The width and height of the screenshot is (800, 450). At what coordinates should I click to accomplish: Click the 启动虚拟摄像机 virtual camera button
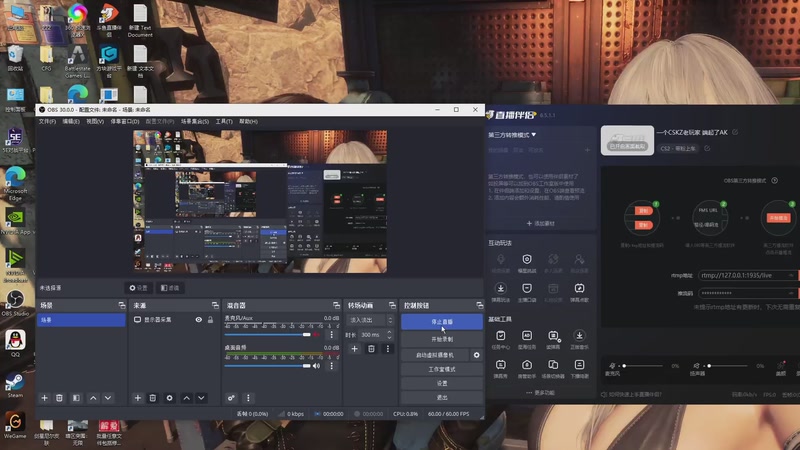(435, 355)
